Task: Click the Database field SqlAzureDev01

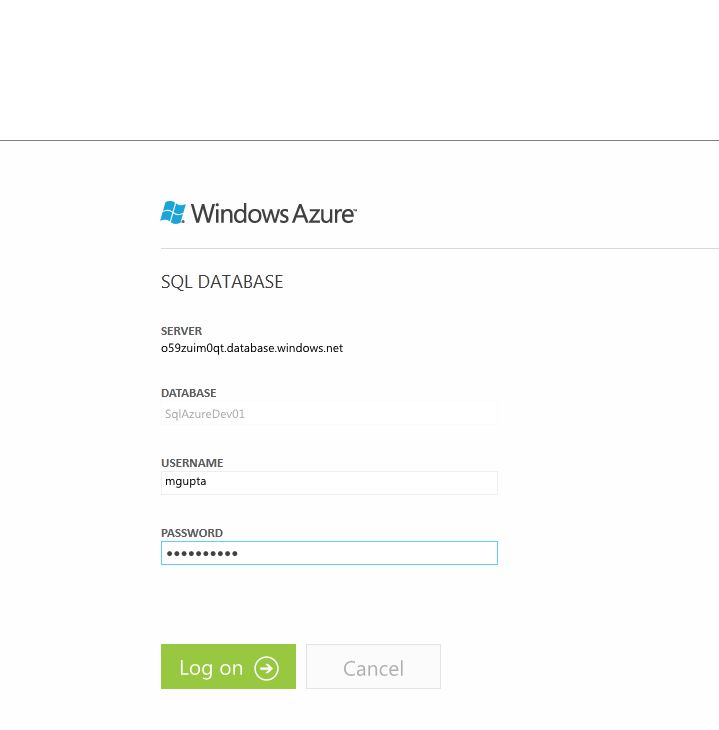Action: [x=329, y=413]
